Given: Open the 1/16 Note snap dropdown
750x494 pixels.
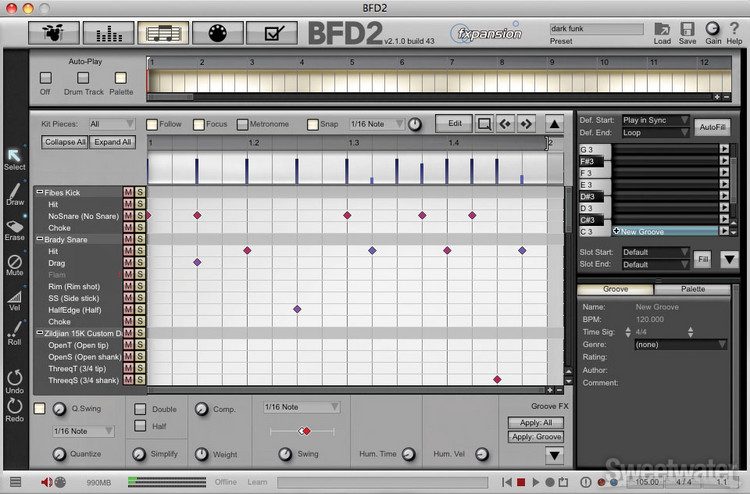Looking at the screenshot, I should point(377,124).
